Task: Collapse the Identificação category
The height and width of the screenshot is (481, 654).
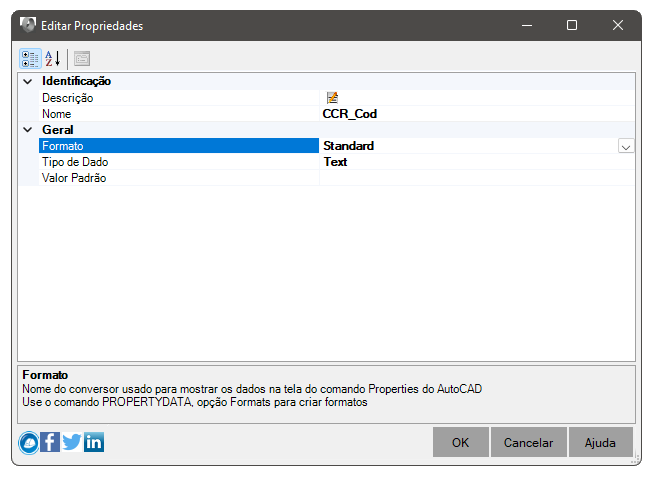Action: tap(28, 81)
